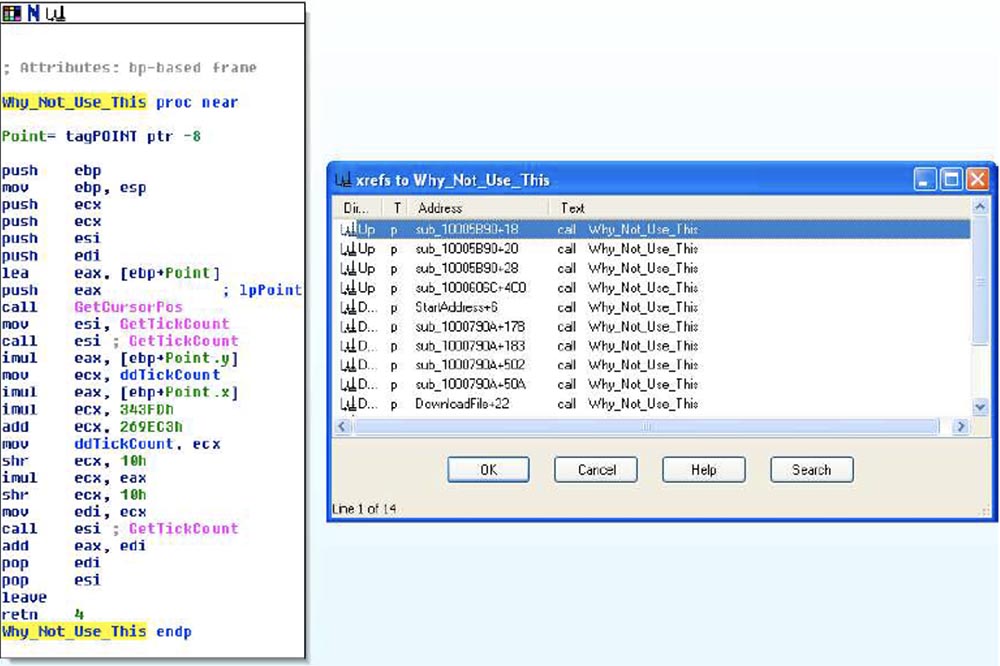Click the constant 343FDh in imul instruction
Viewport: 1000px width, 666px height.
147,410
